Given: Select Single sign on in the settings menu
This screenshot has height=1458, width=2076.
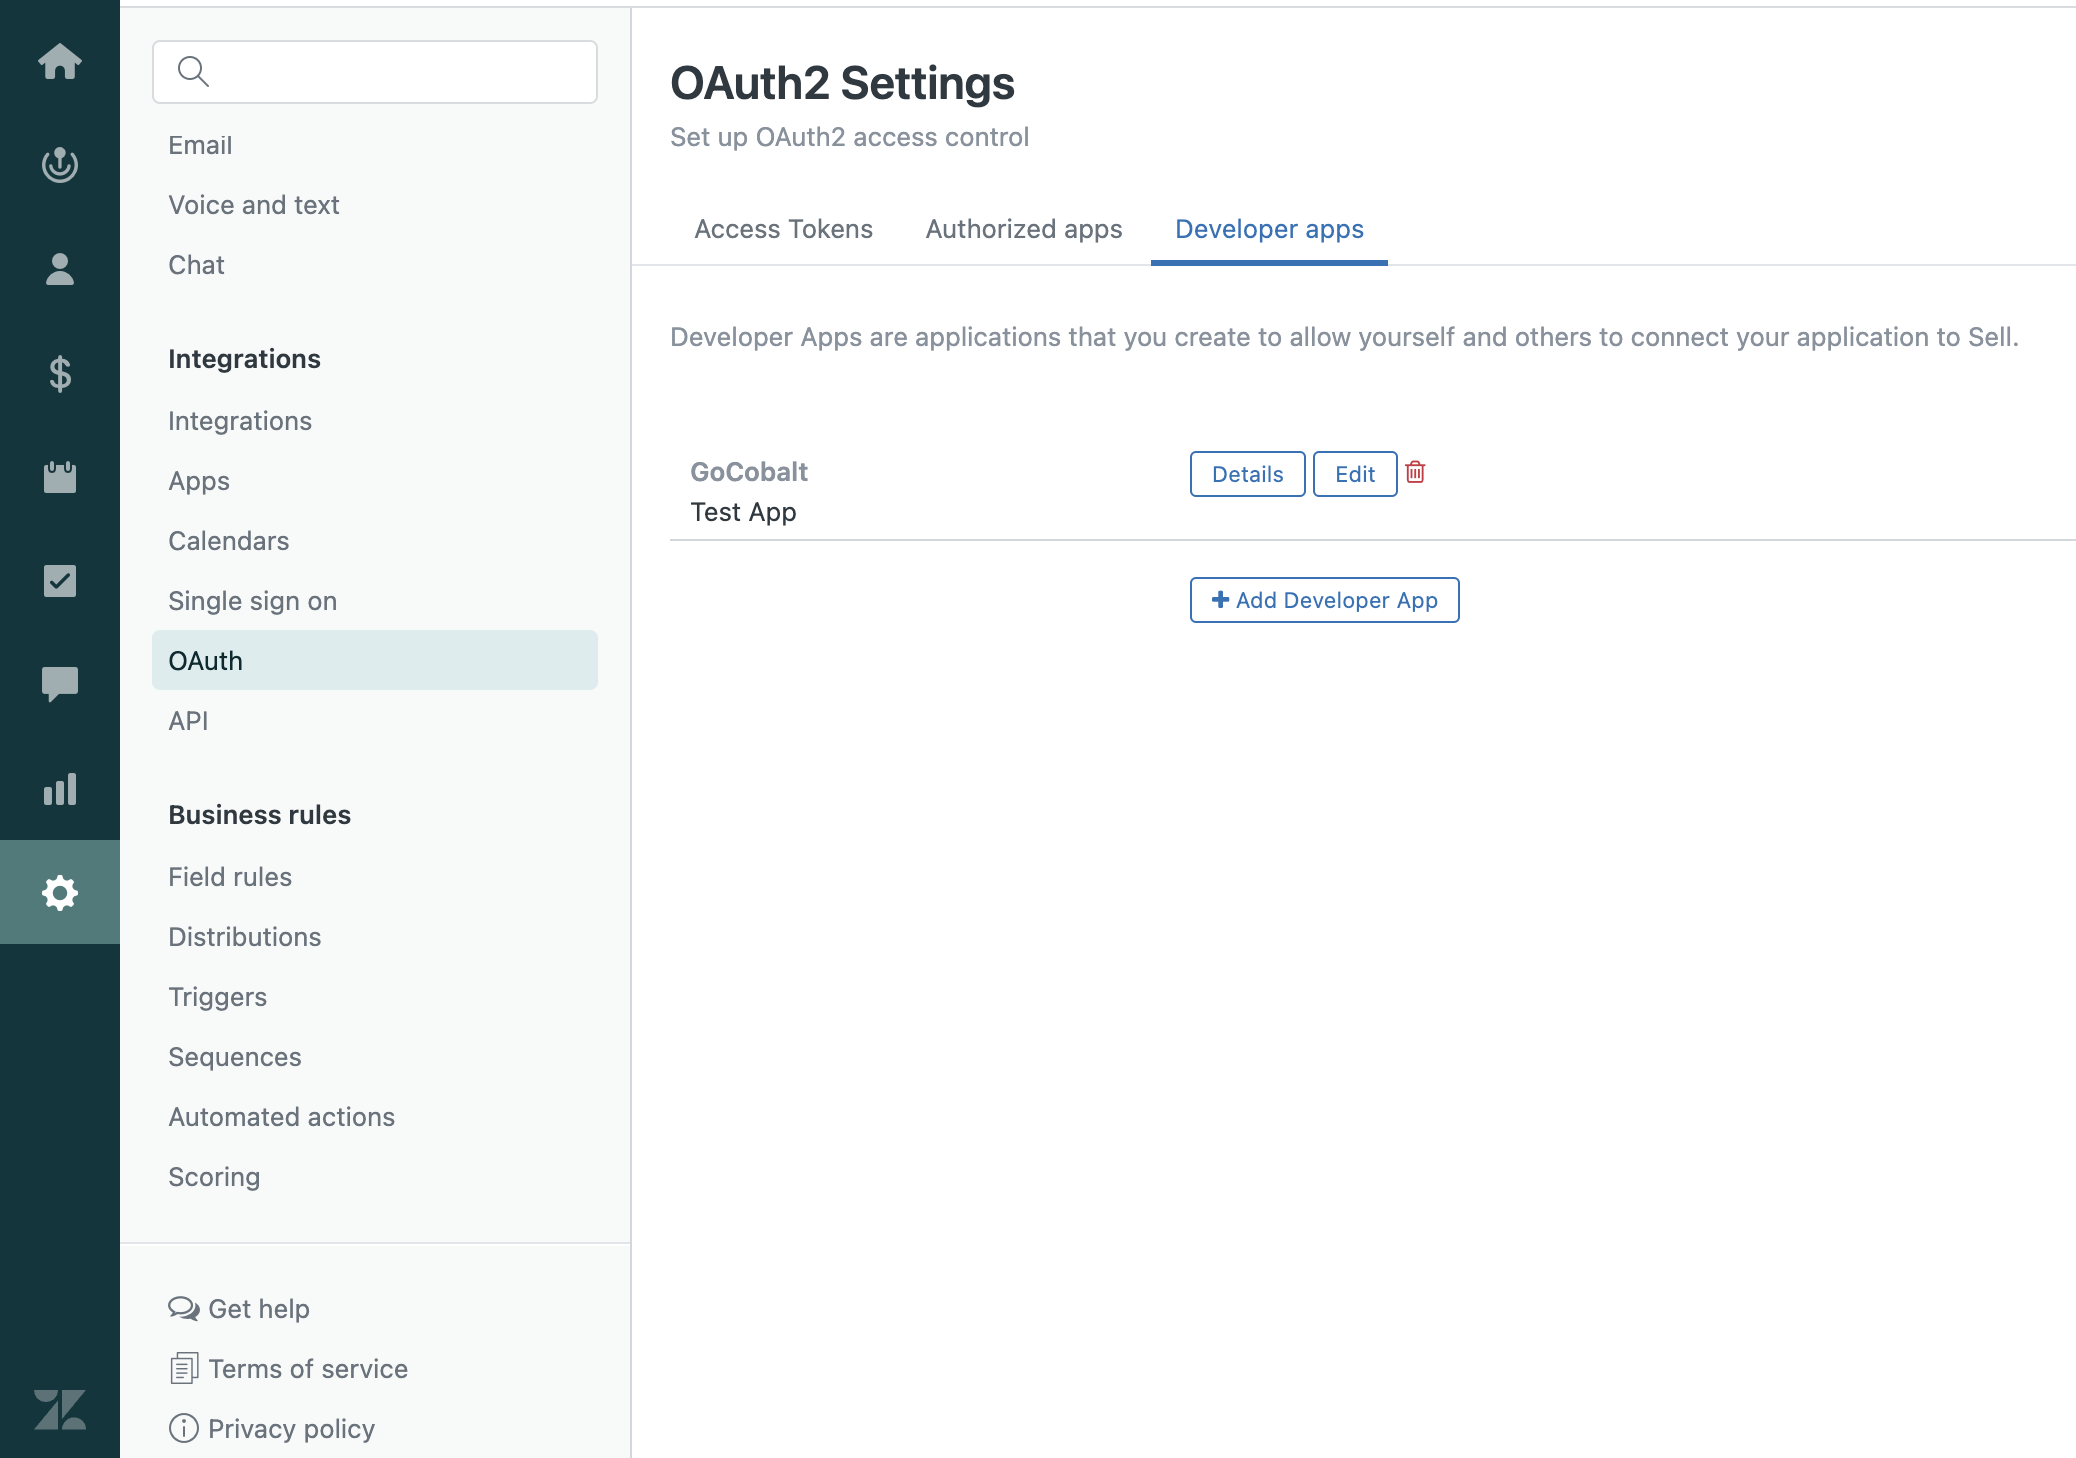Looking at the screenshot, I should click(x=252, y=600).
